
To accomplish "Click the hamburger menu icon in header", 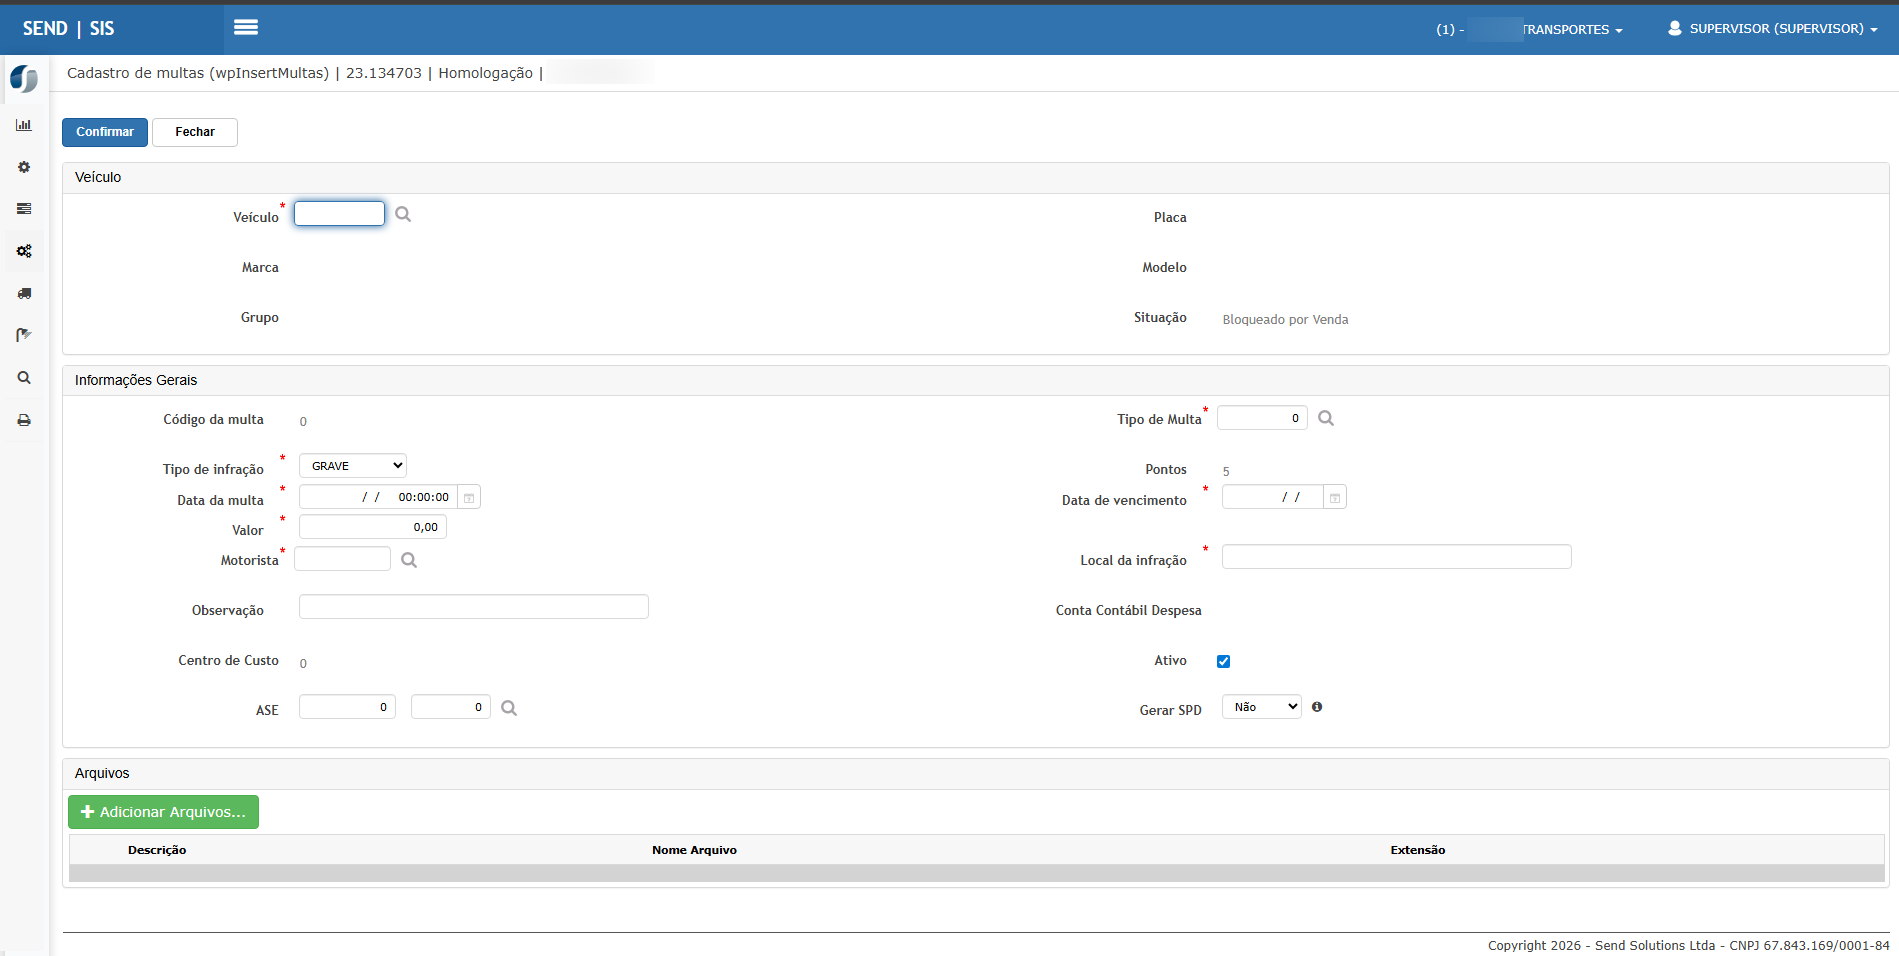I will point(246,28).
